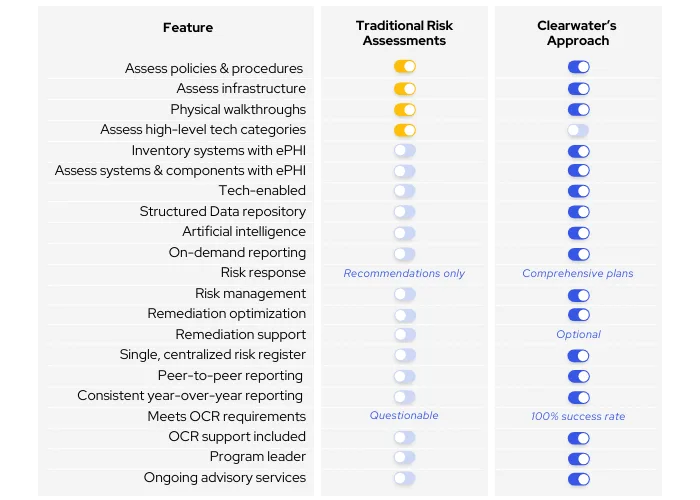
Task: Click the 'Comprehensive plans' text
Action: 578,273
